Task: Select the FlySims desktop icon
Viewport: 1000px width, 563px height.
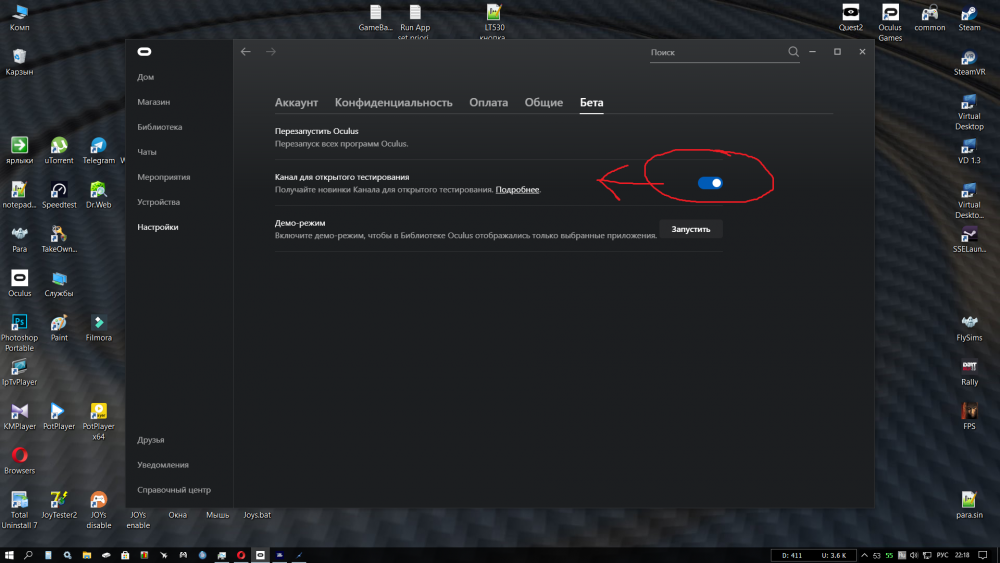Action: click(969, 328)
